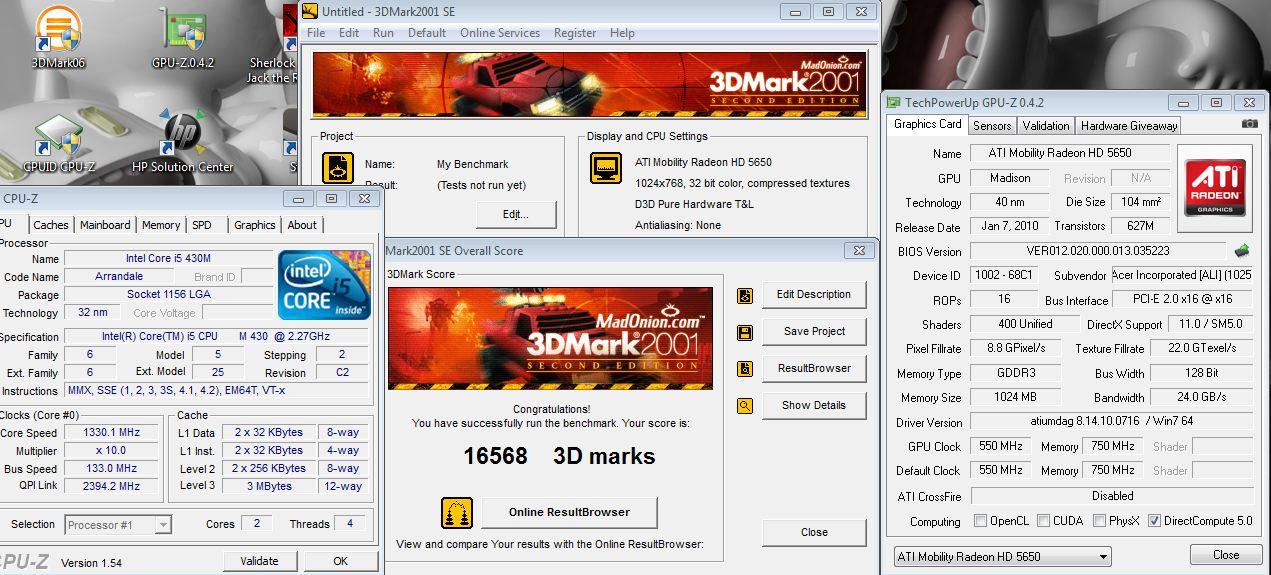Click the 3DMark2001 SE title bar icon
1271x575 pixels.
click(x=311, y=12)
